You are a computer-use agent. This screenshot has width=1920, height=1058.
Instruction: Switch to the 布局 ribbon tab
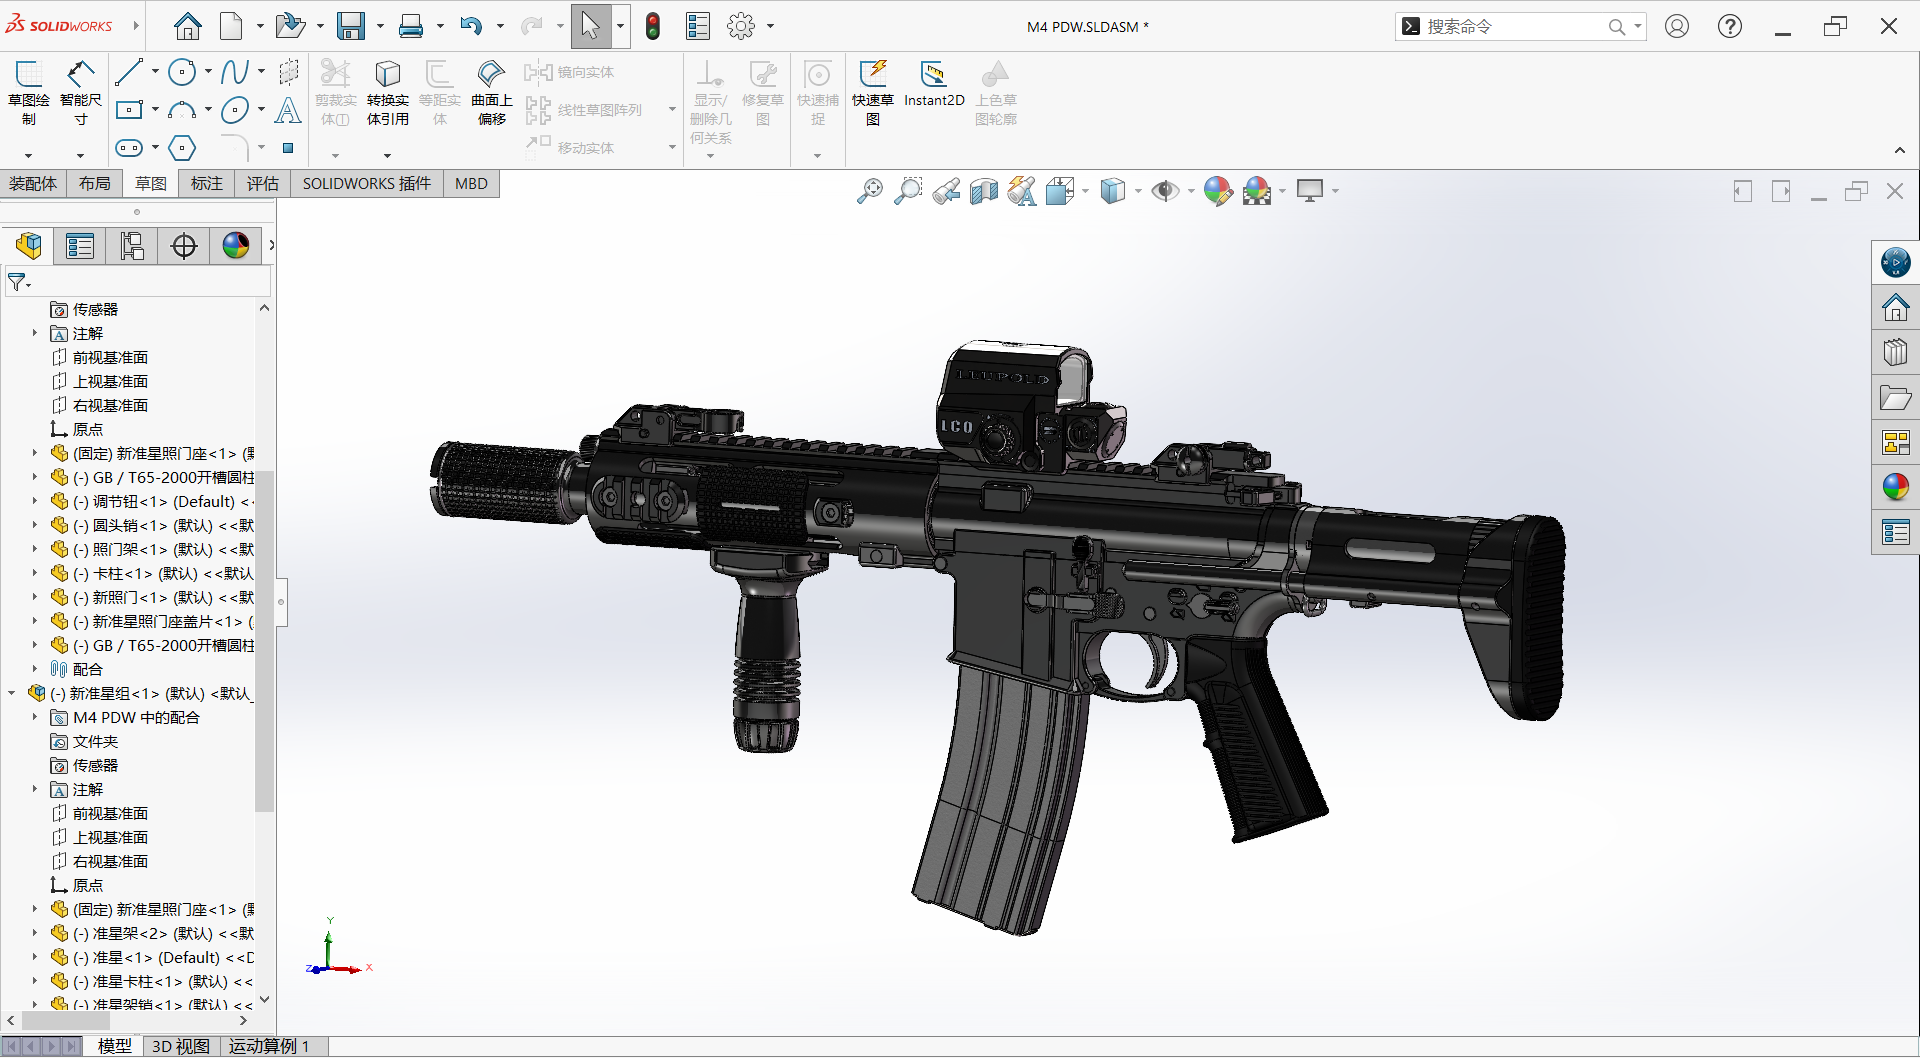tap(95, 184)
